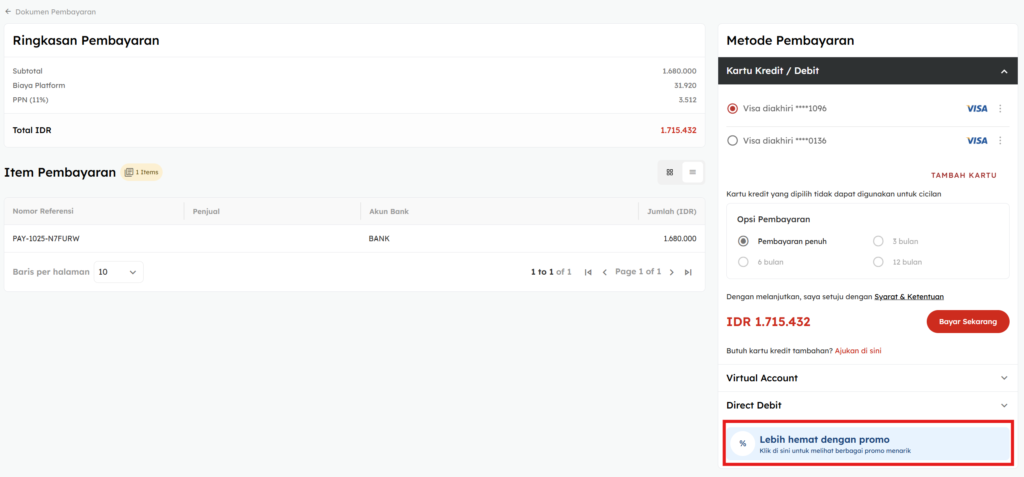Click the Bayar Sekarang button
The height and width of the screenshot is (477, 1024).
point(967,322)
